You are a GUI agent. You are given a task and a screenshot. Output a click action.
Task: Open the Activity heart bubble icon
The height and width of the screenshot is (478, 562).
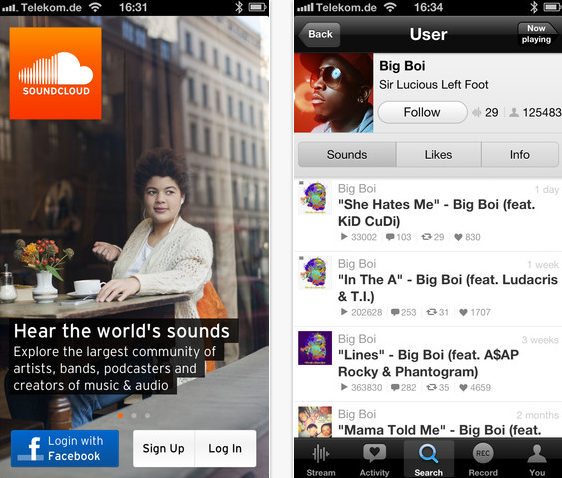[374, 453]
